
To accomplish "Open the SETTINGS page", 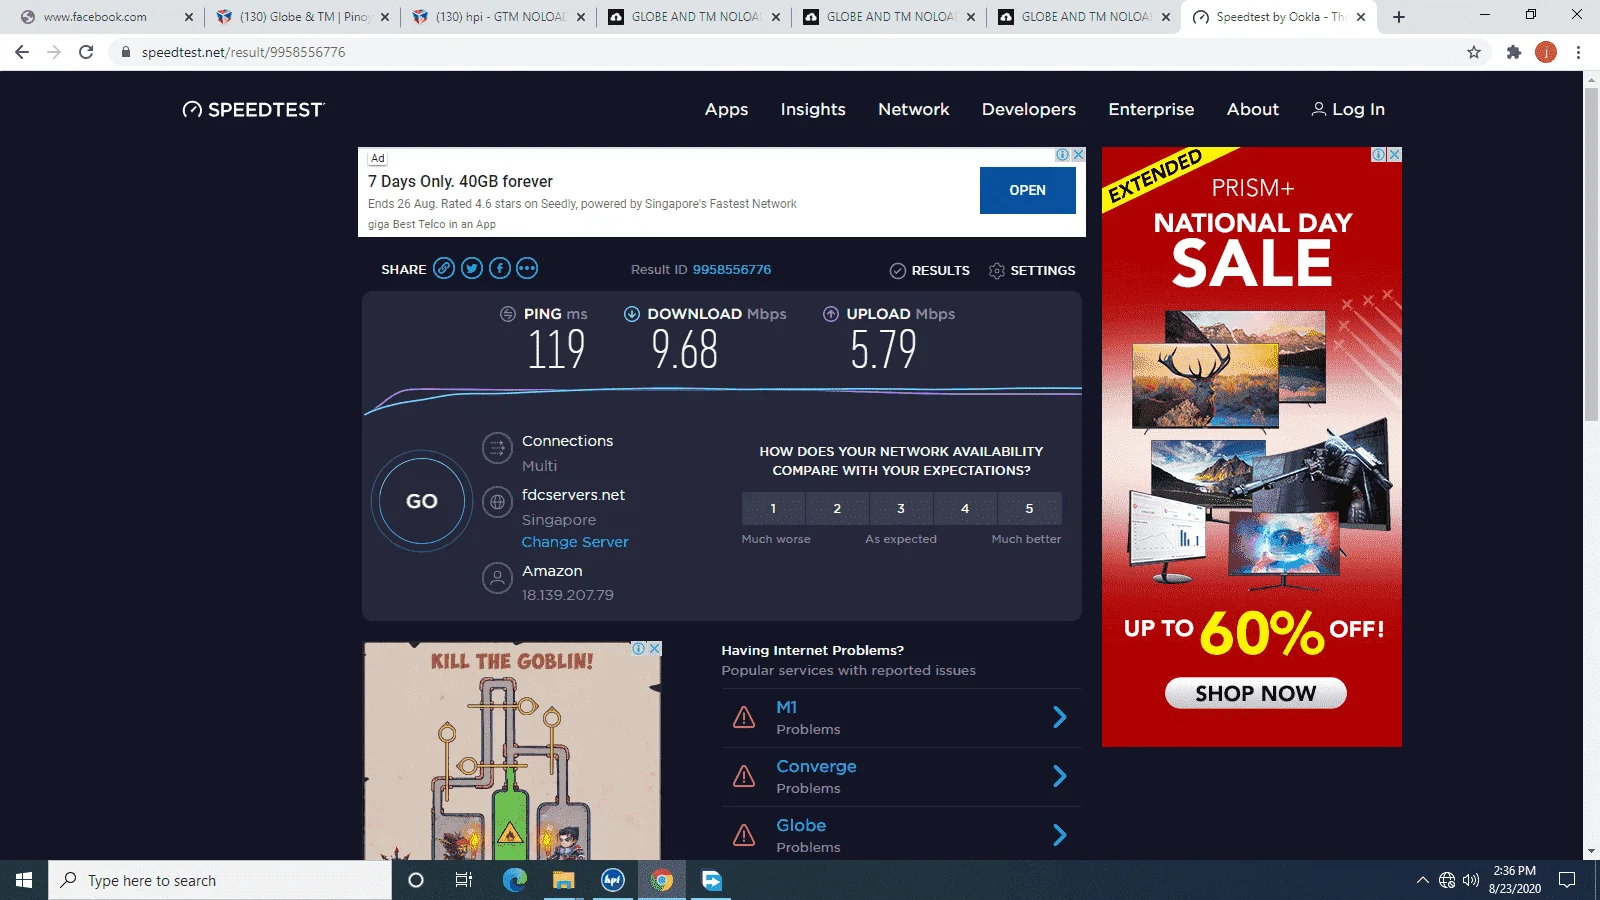I will pos(1032,270).
